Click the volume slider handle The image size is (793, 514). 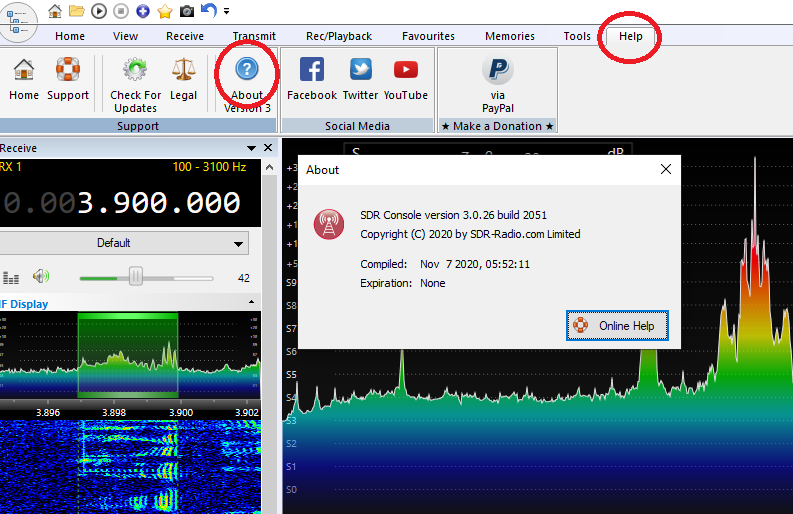[x=135, y=277]
